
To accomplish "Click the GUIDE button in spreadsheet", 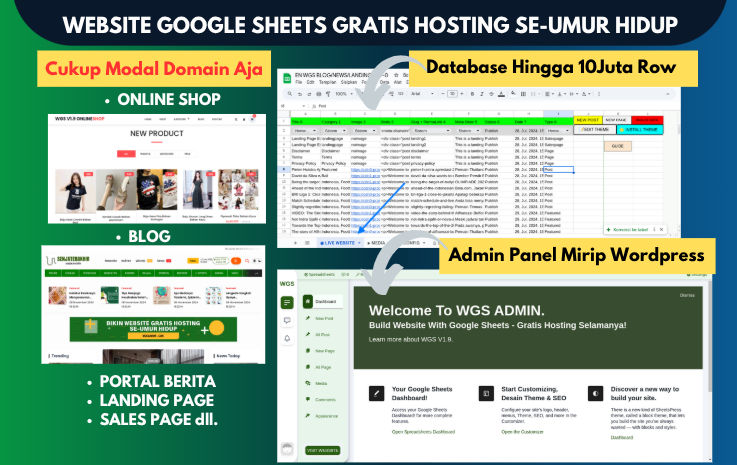I will pos(618,146).
